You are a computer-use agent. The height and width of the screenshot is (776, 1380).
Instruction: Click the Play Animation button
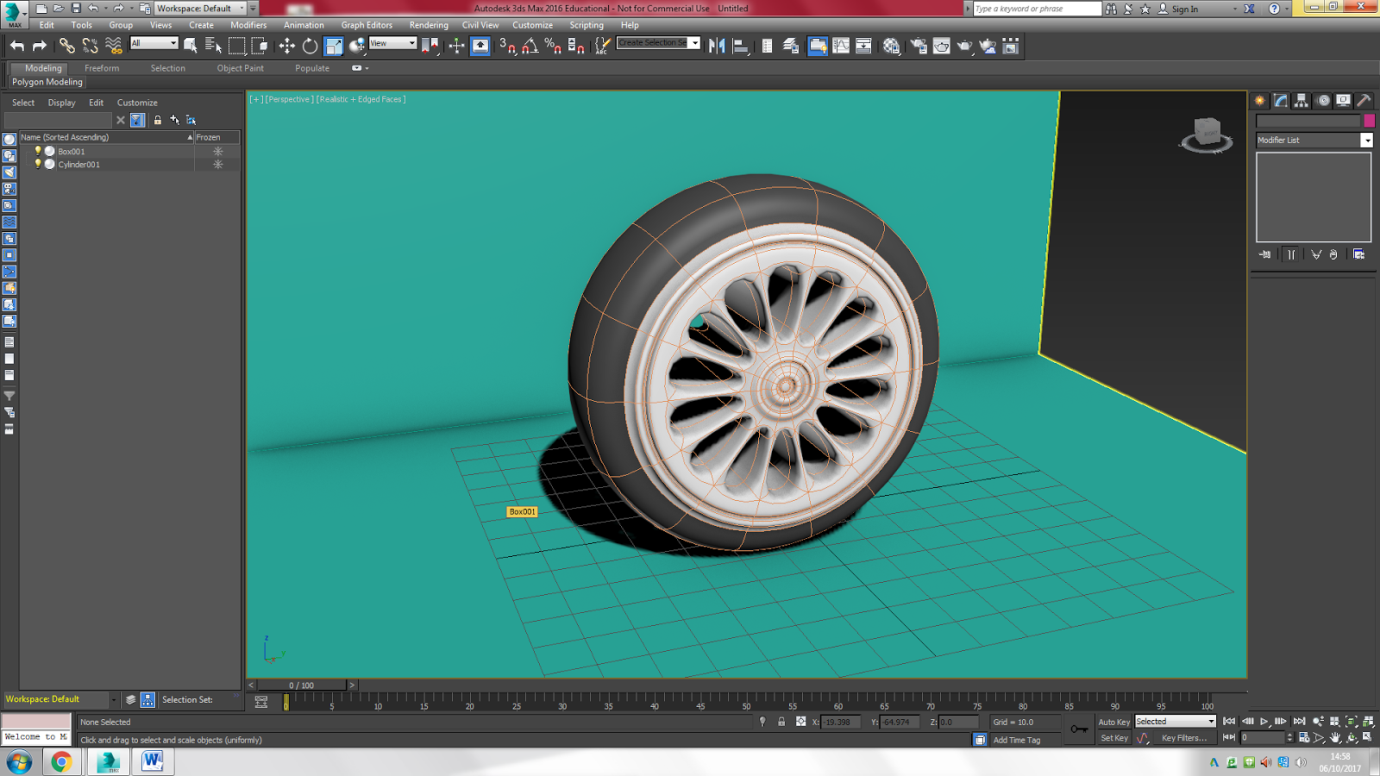tap(1264, 721)
